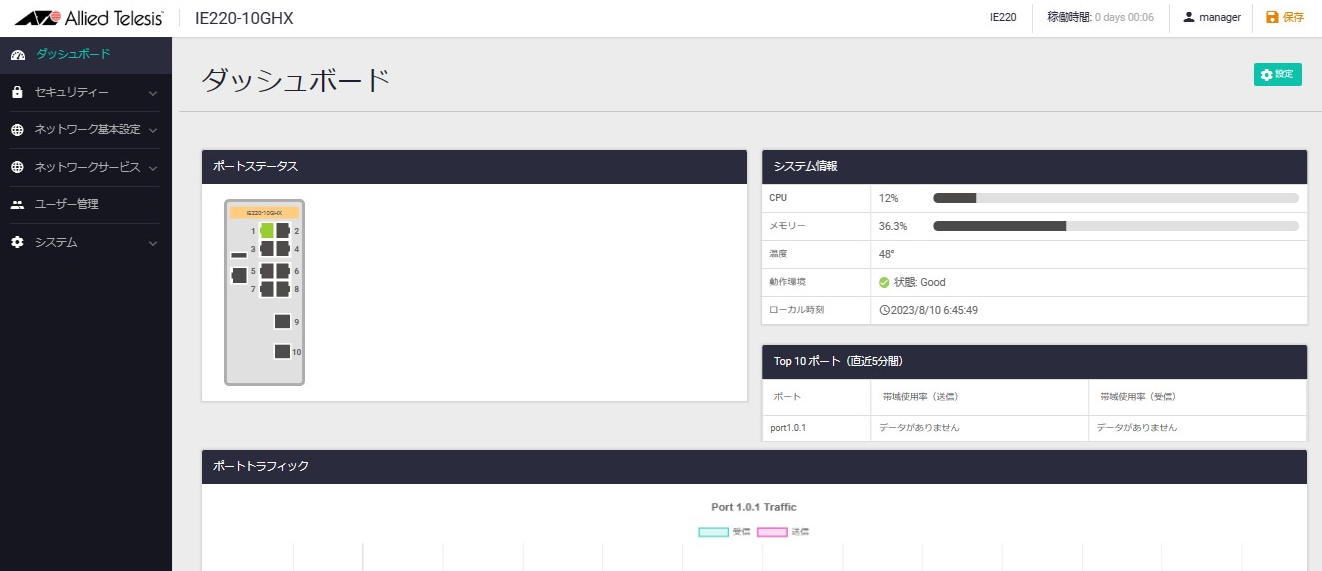Select SFP port 10 on the switch diagram

[282, 352]
